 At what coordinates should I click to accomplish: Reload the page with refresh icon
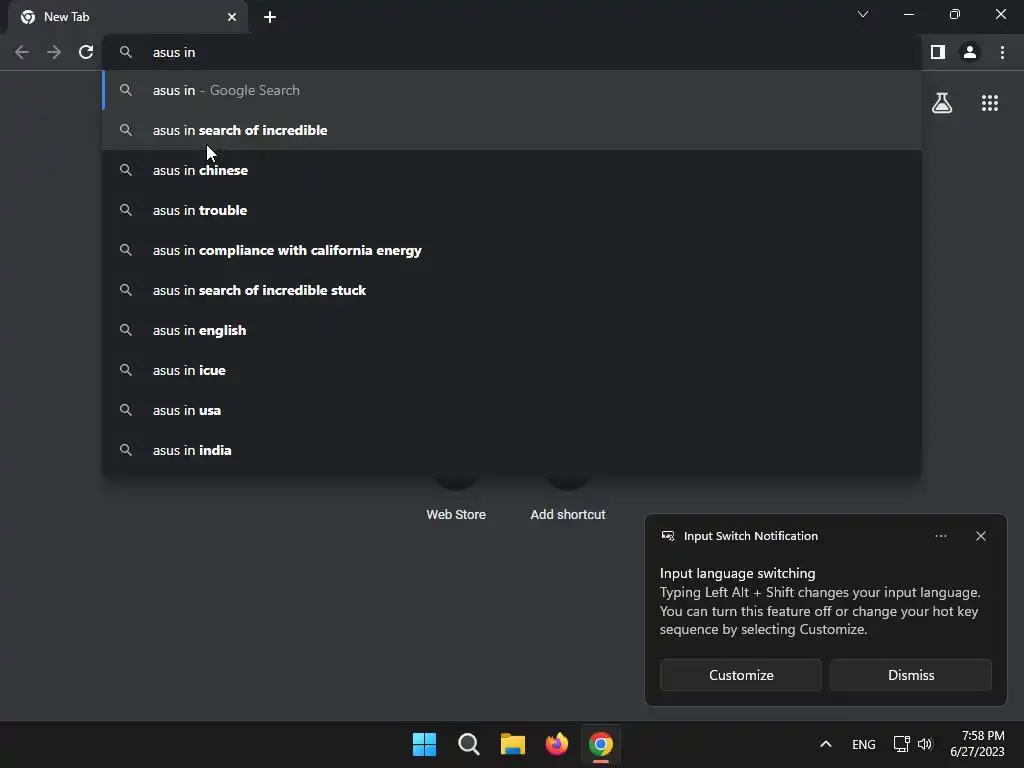[86, 52]
